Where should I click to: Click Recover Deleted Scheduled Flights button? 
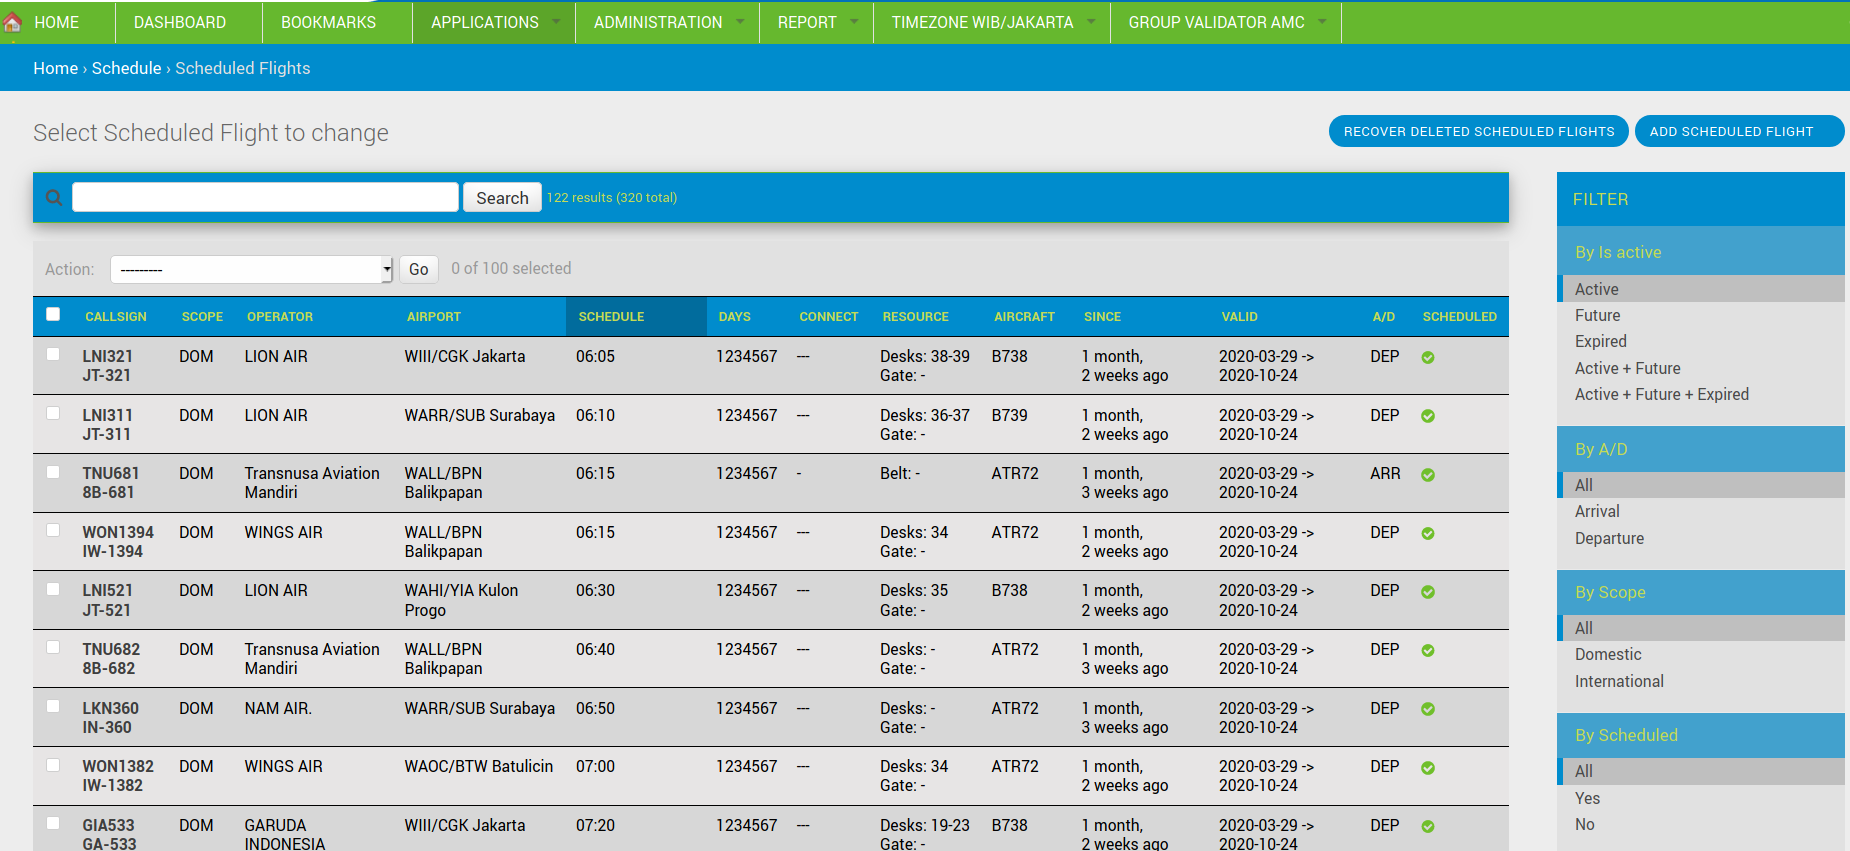(1478, 131)
